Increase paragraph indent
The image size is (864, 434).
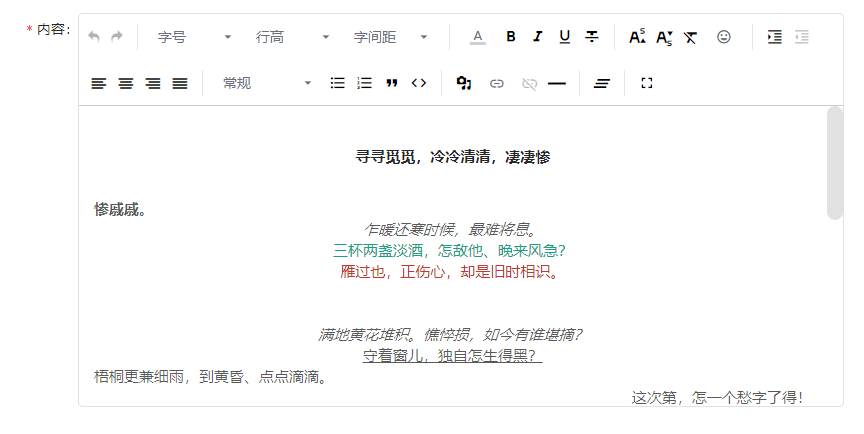tap(775, 37)
